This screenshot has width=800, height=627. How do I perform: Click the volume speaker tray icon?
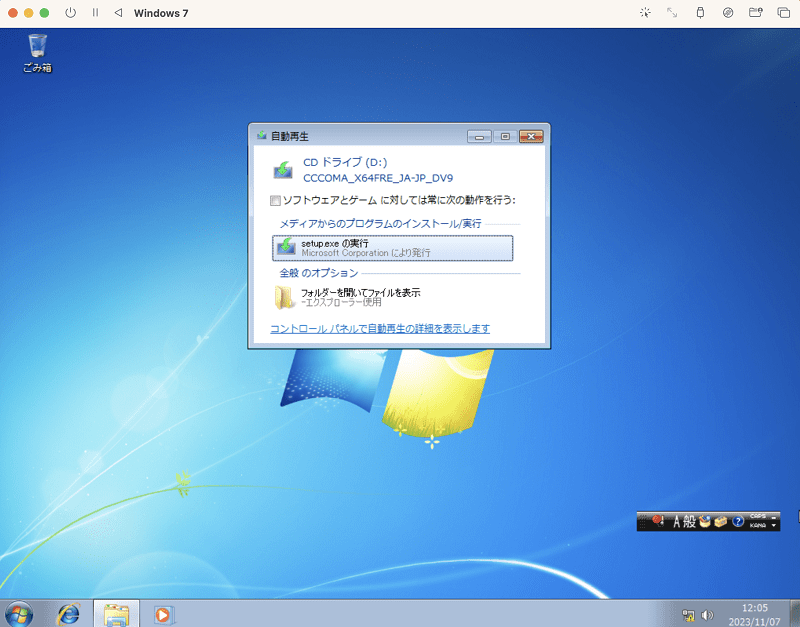click(x=707, y=615)
